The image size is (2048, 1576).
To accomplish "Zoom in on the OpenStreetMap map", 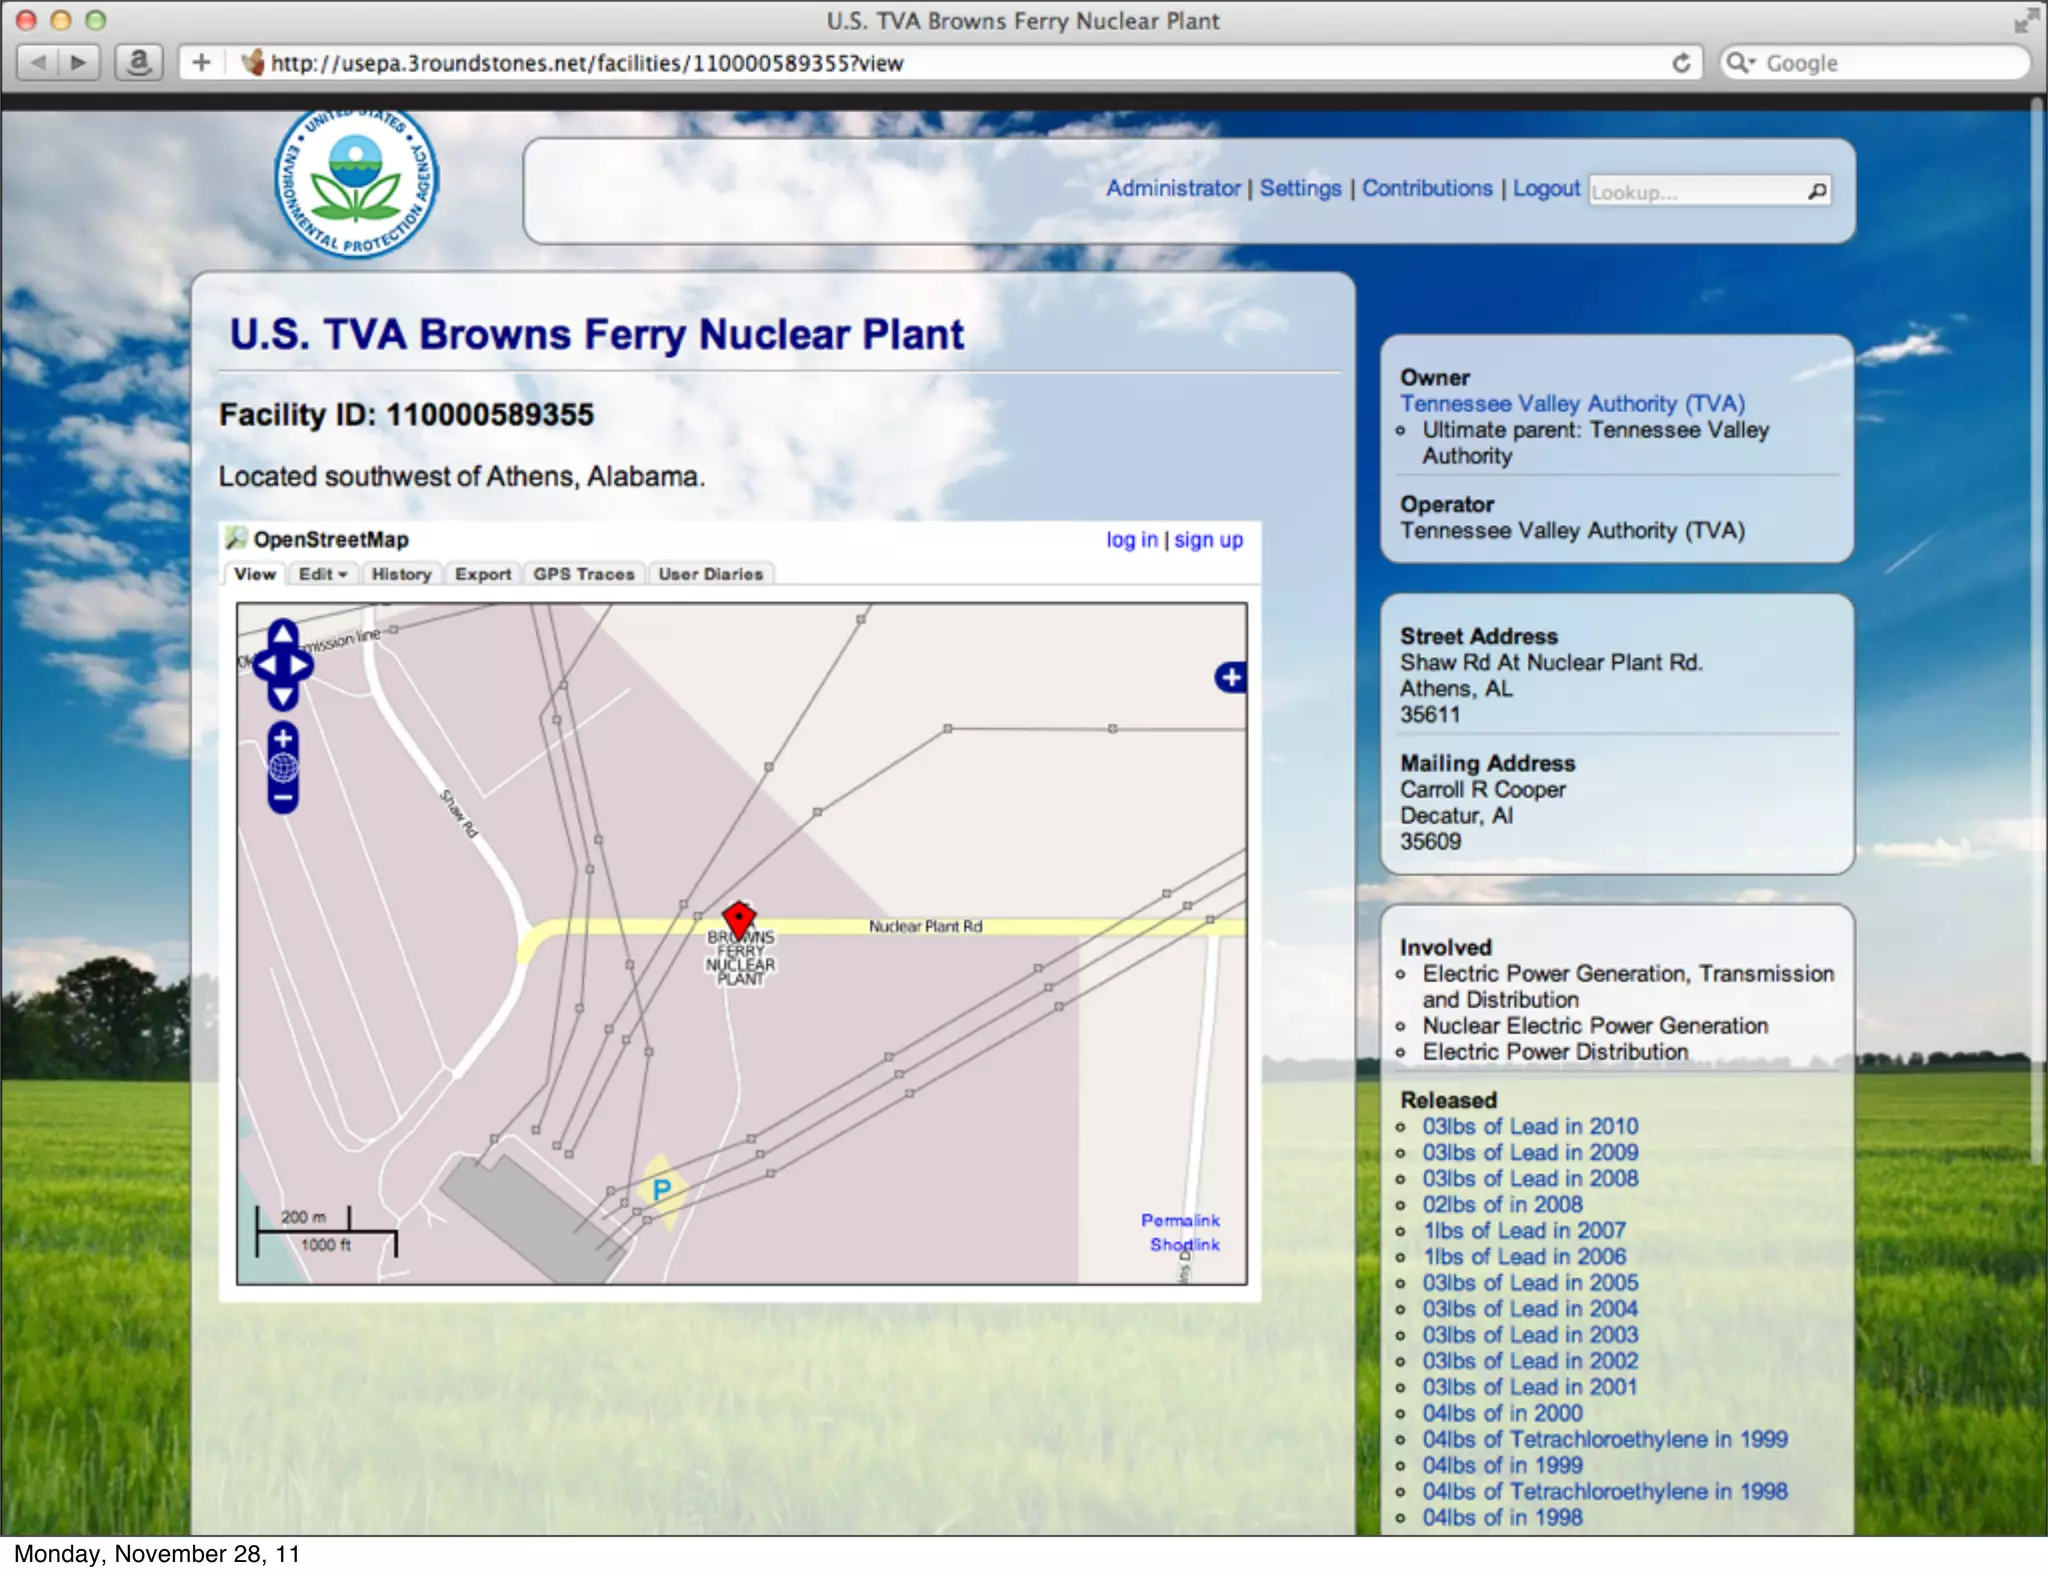I will click(283, 739).
